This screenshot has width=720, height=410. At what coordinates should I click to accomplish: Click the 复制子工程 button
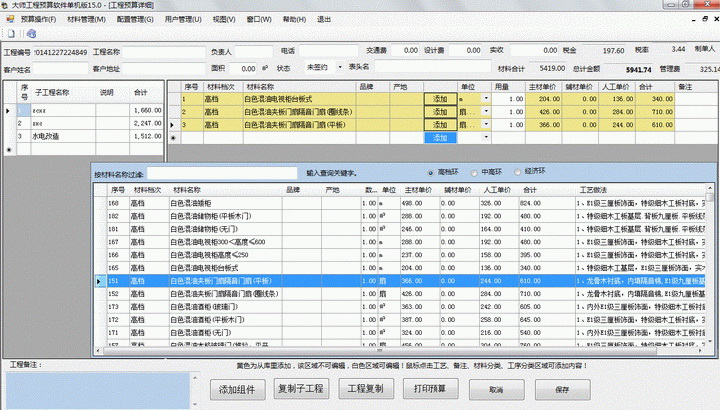click(301, 389)
